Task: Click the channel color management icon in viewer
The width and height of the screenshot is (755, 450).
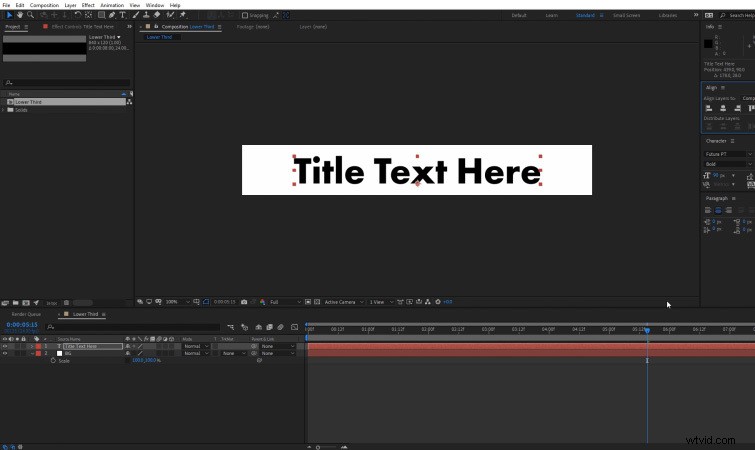Action: point(262,302)
